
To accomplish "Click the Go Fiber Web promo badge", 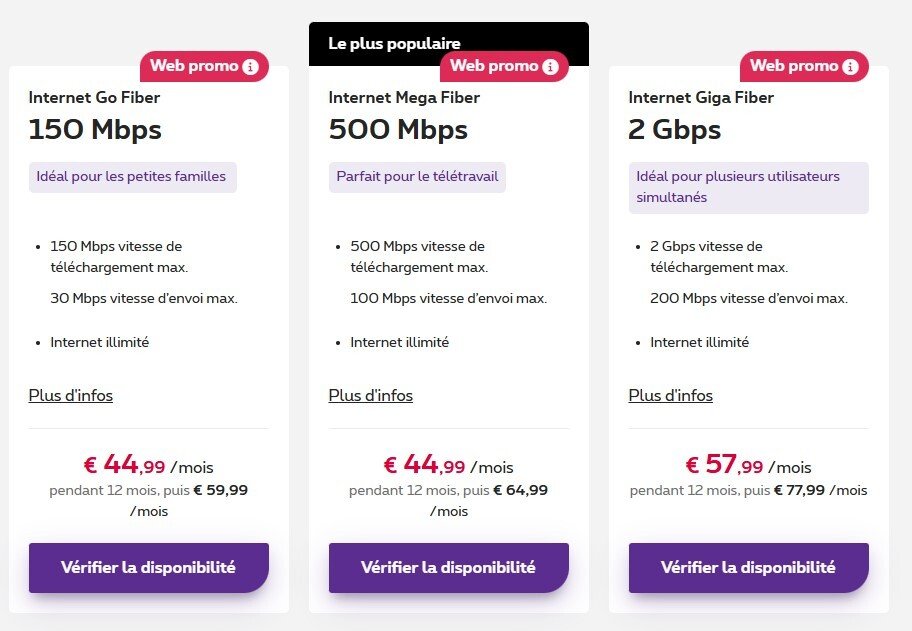I will pos(194,66).
